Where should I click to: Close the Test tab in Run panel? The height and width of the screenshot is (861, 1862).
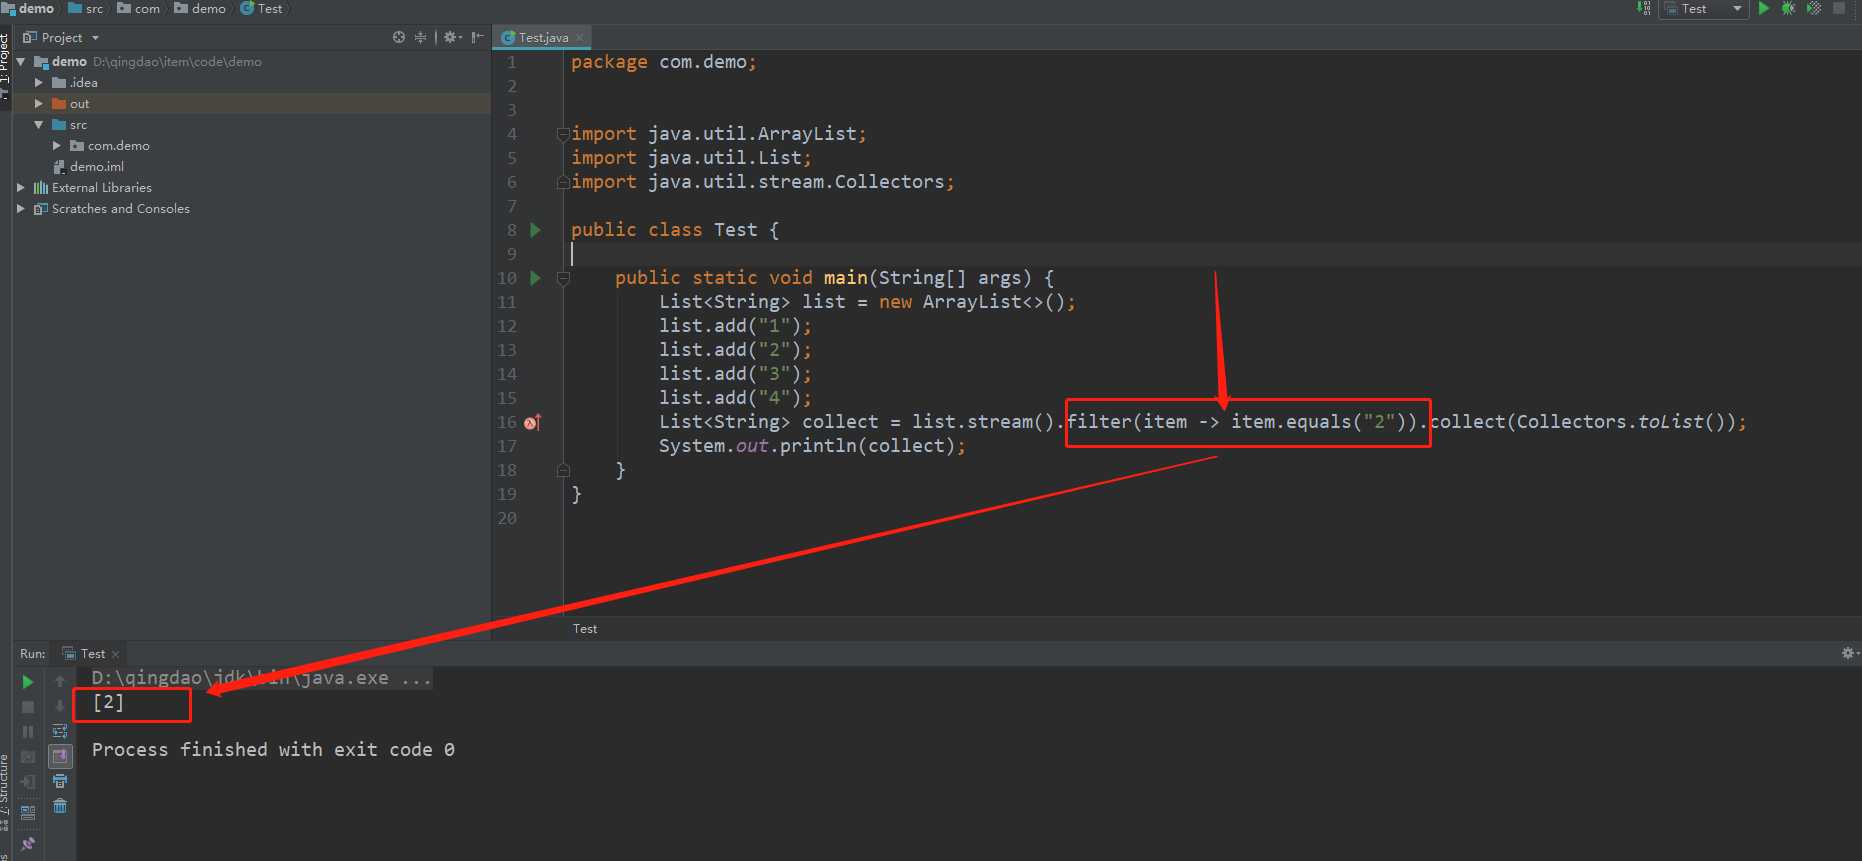pyautogui.click(x=115, y=654)
